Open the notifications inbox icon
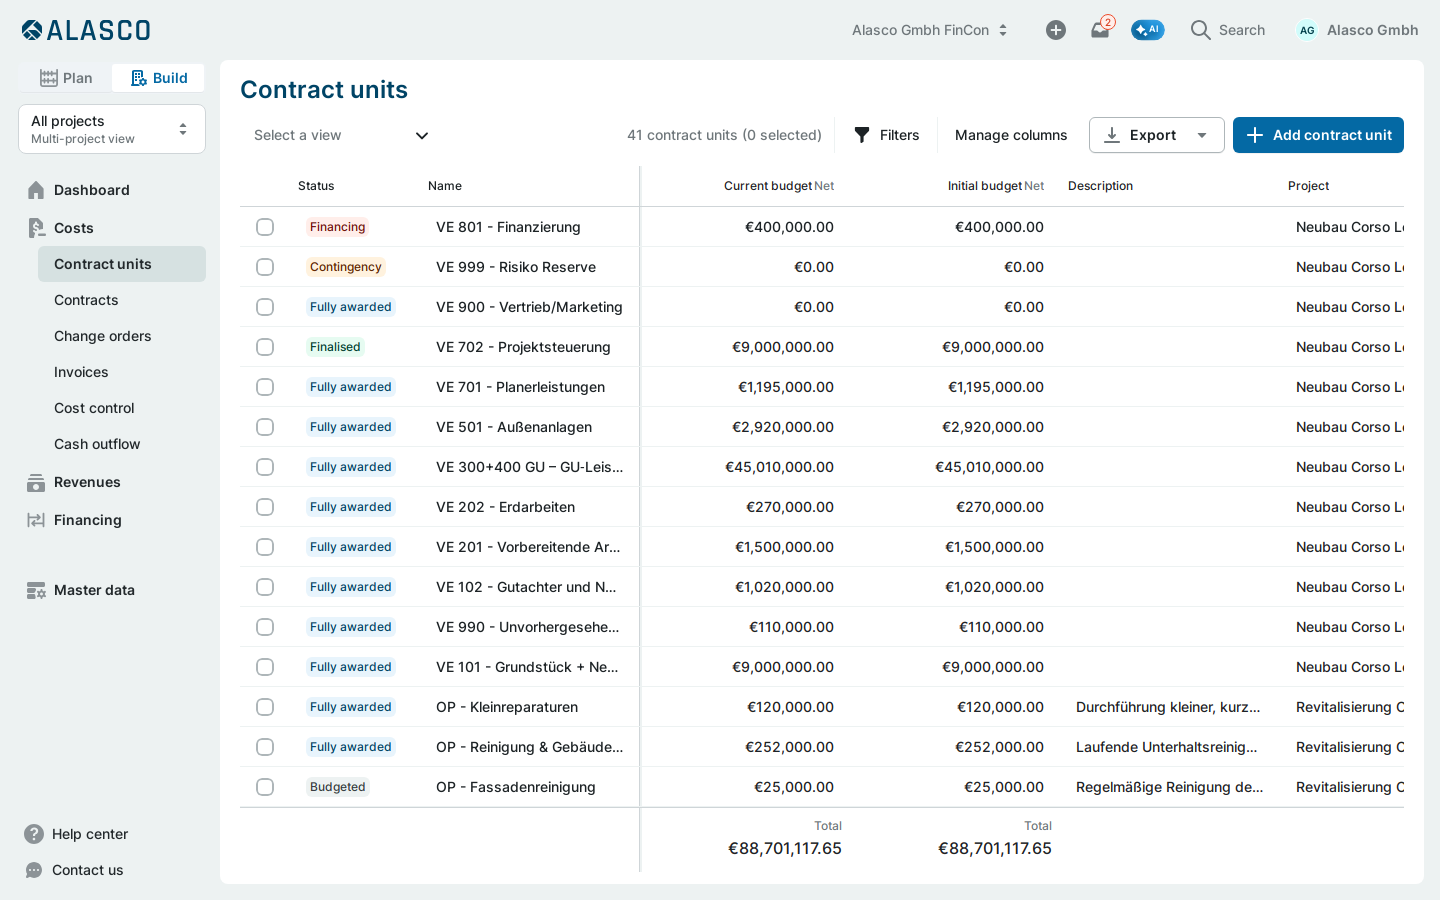The height and width of the screenshot is (900, 1440). click(x=1100, y=30)
